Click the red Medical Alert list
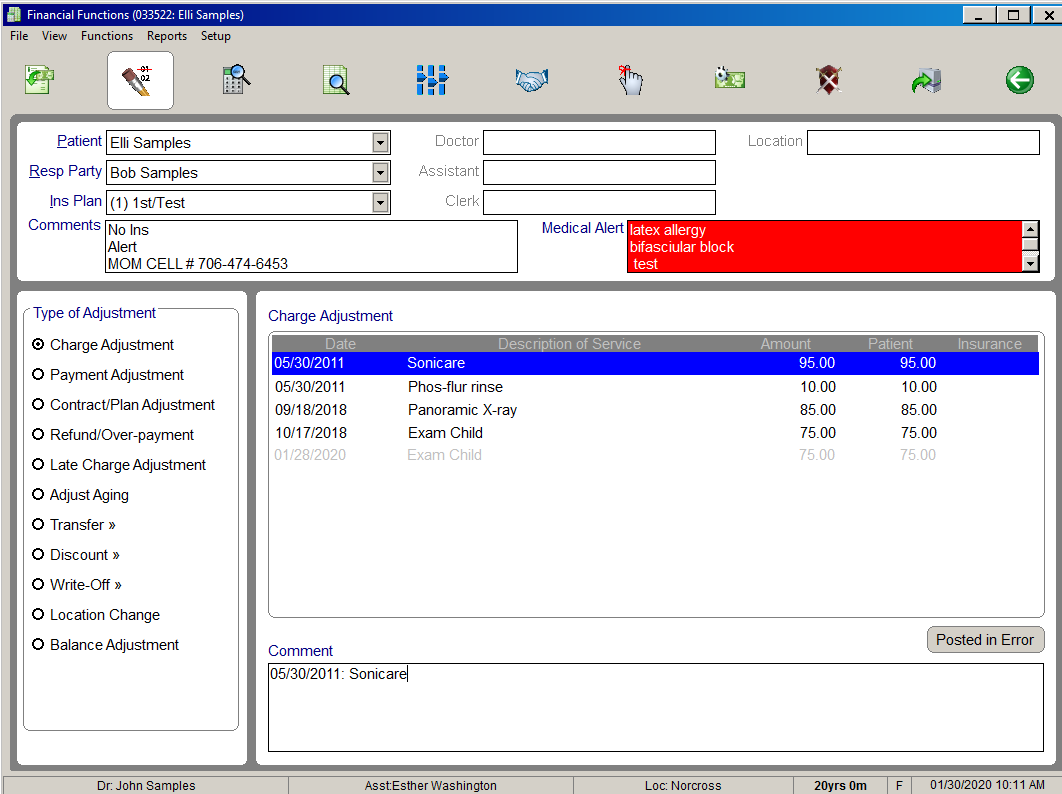 (825, 247)
